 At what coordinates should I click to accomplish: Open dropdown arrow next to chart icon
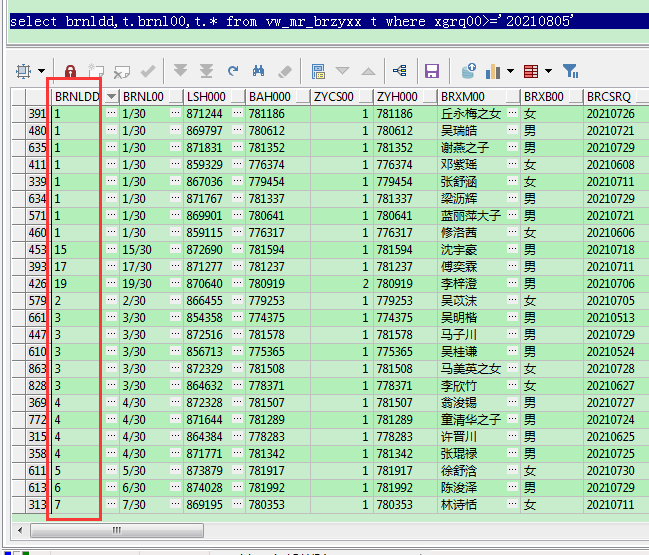point(510,71)
